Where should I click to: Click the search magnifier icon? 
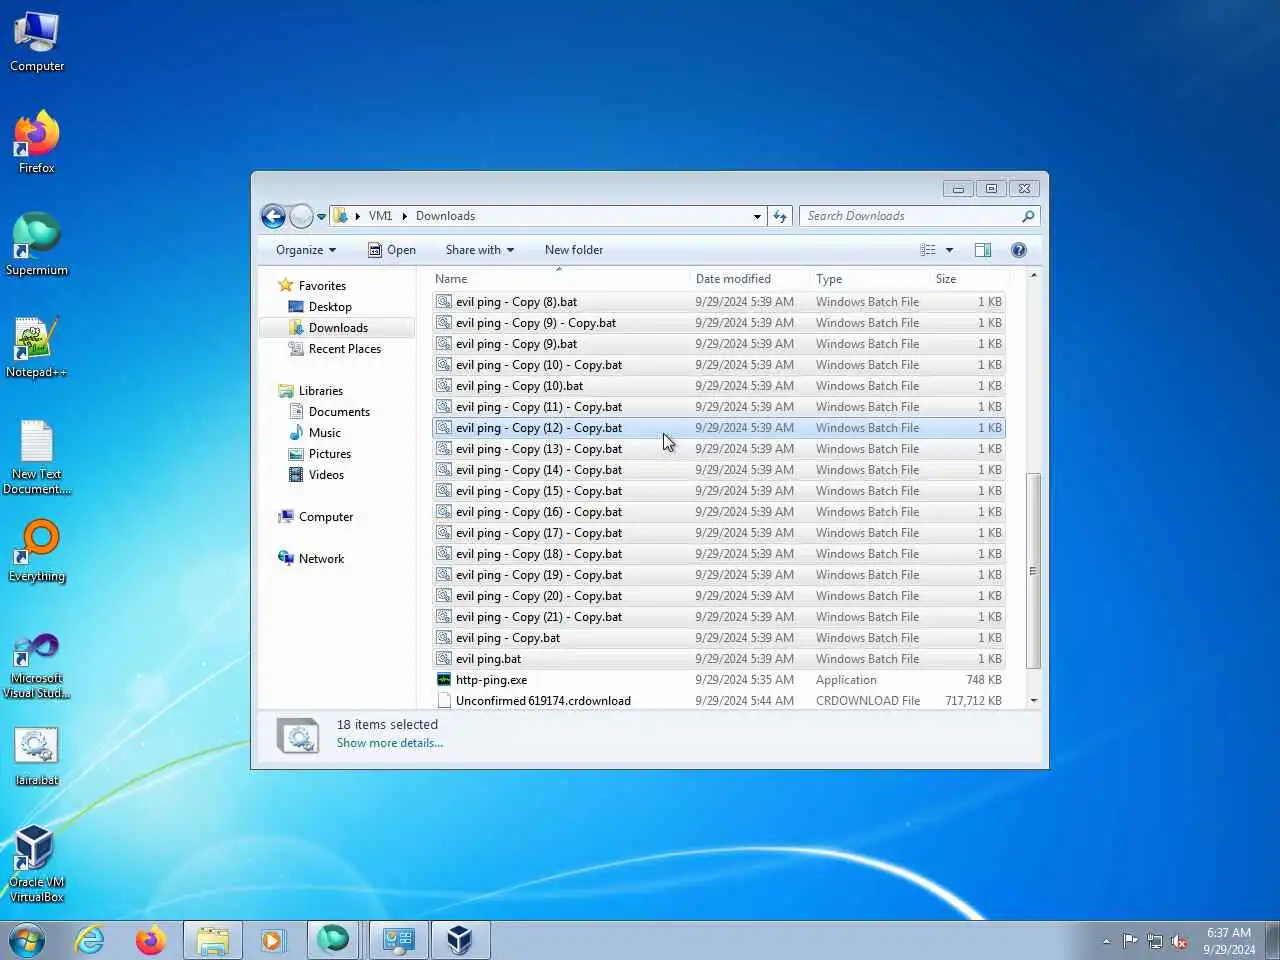(x=1028, y=216)
